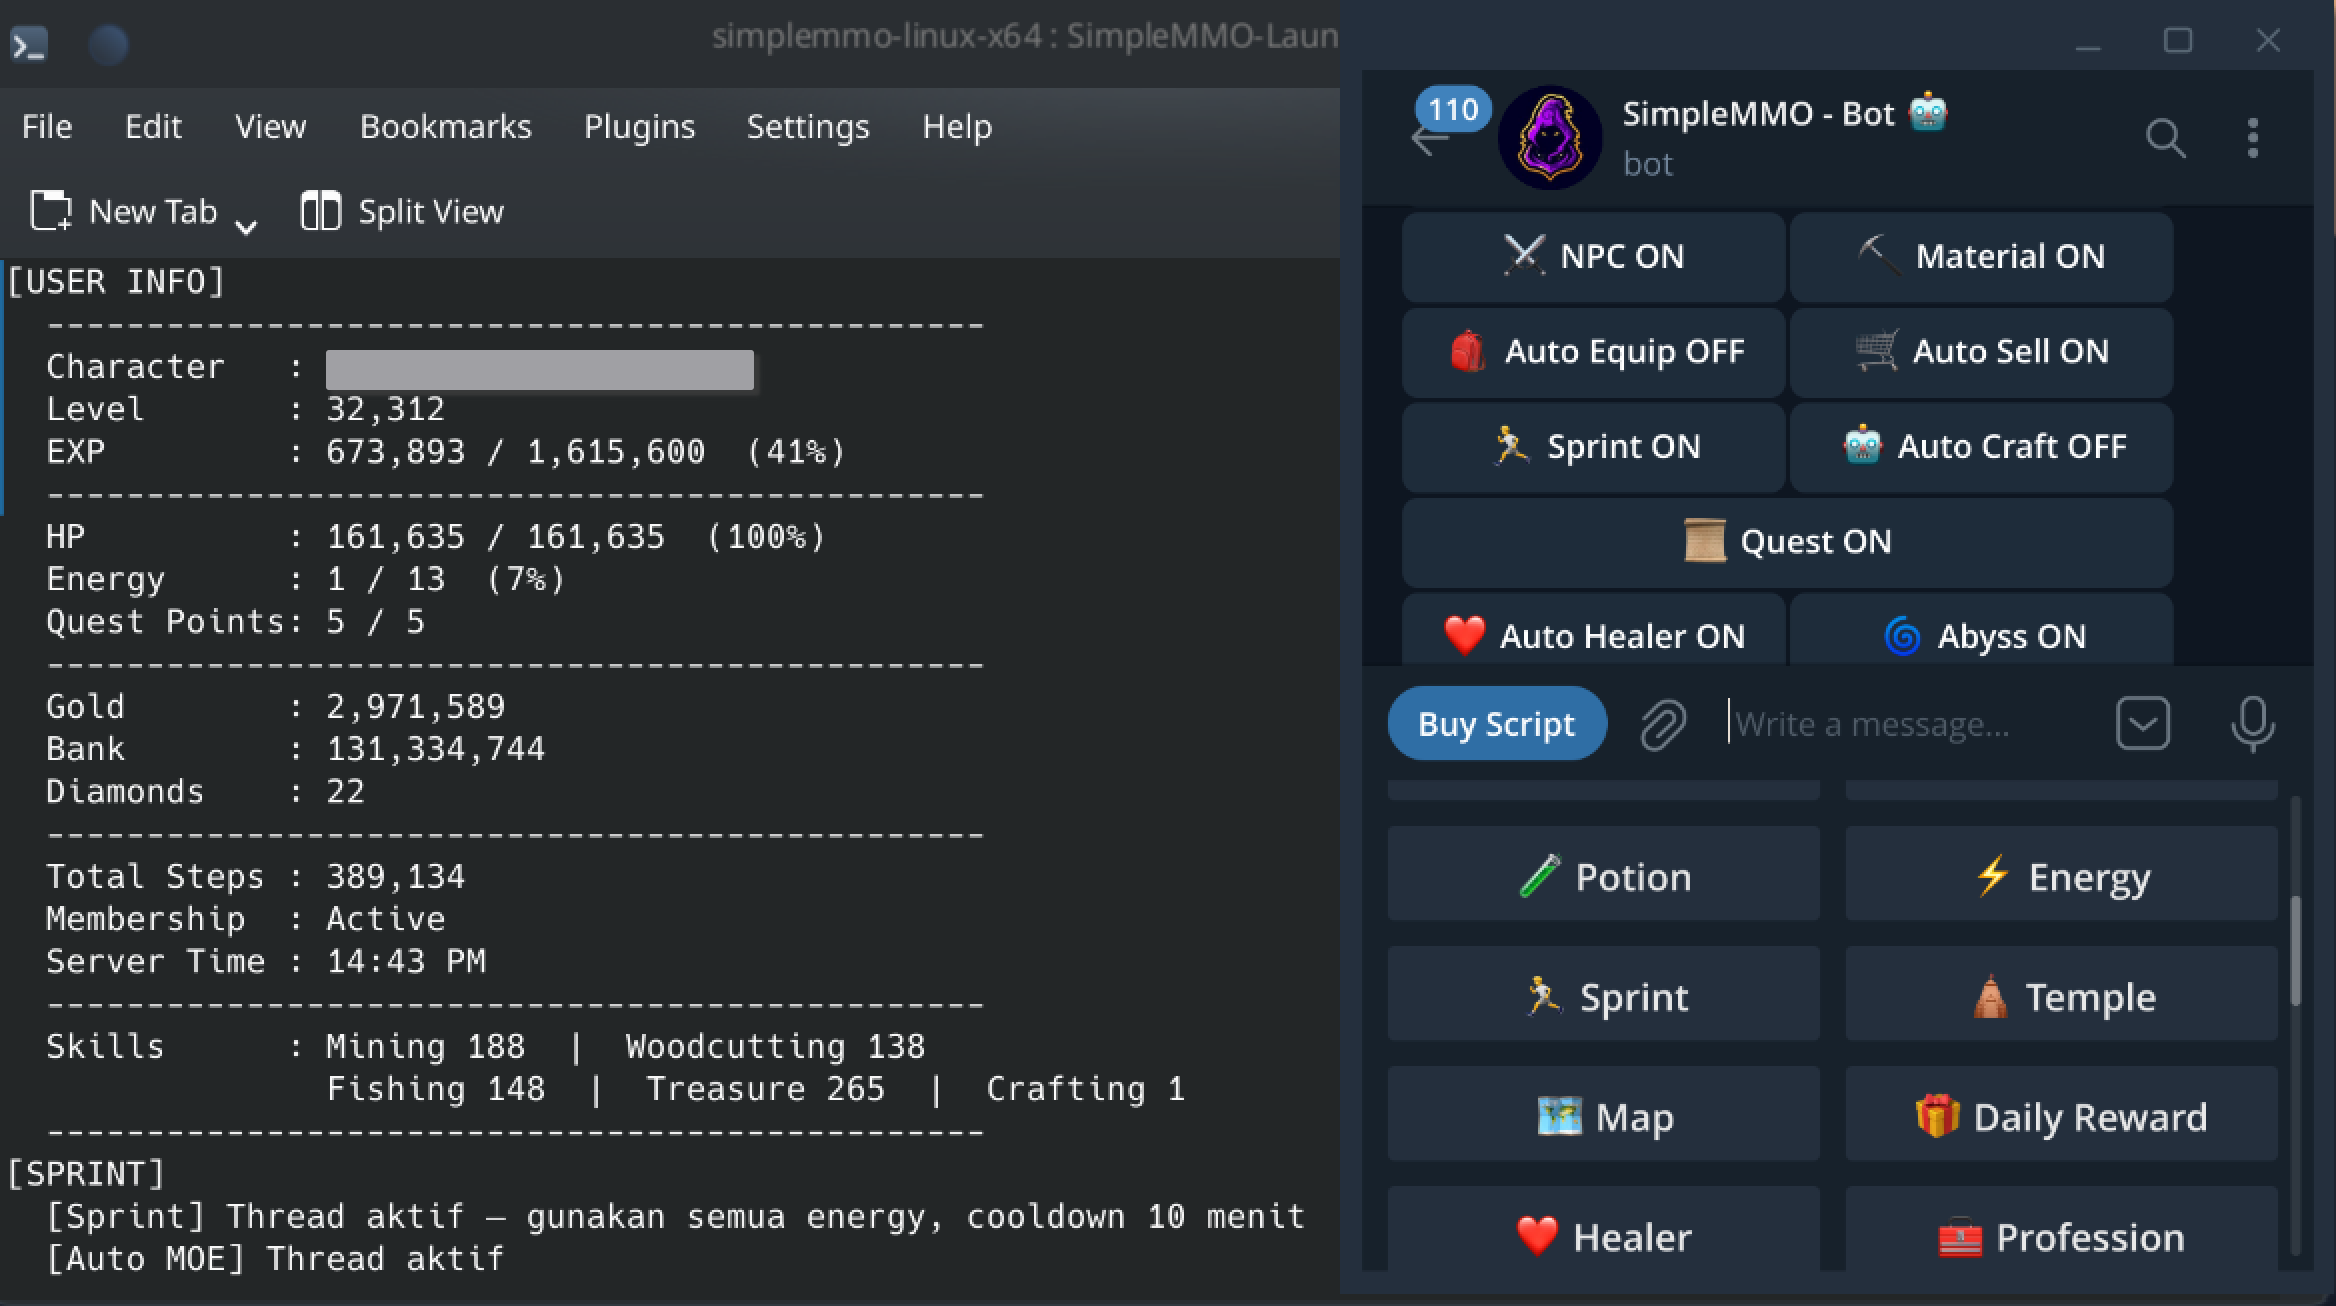2336x1306 pixels.
Task: Click the Profession keyboard button
Action: 2061,1230
